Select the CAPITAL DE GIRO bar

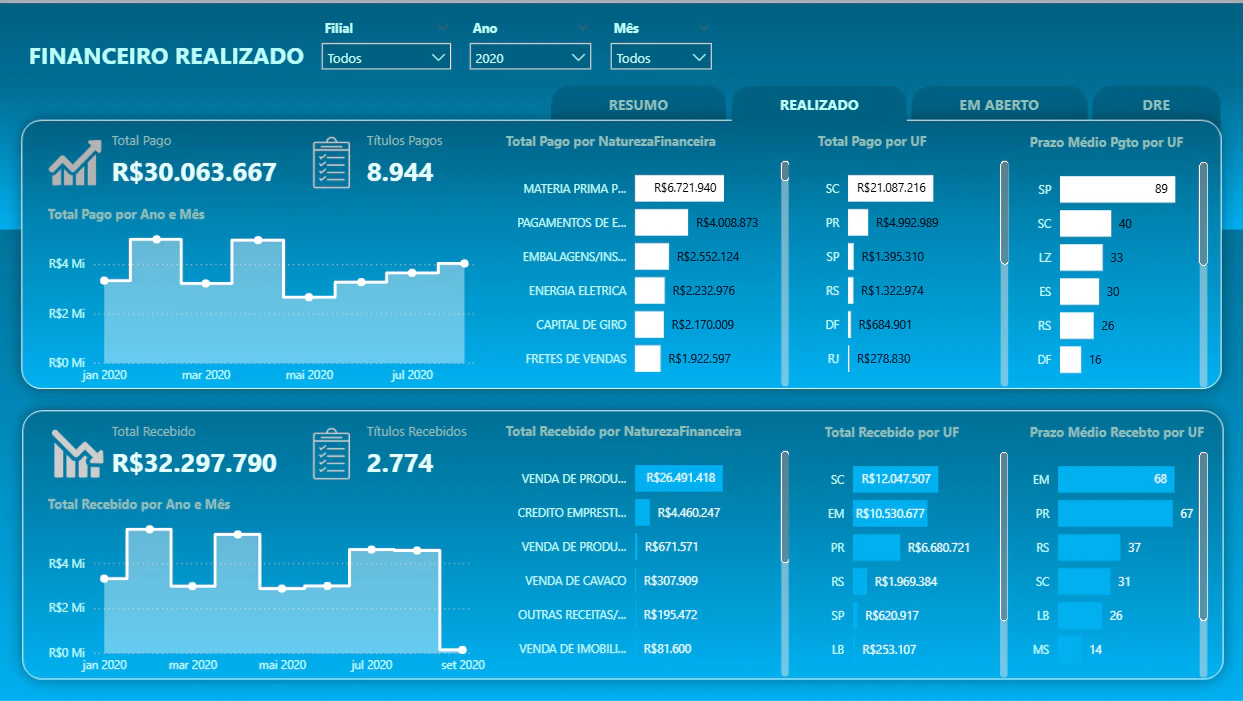(x=649, y=324)
